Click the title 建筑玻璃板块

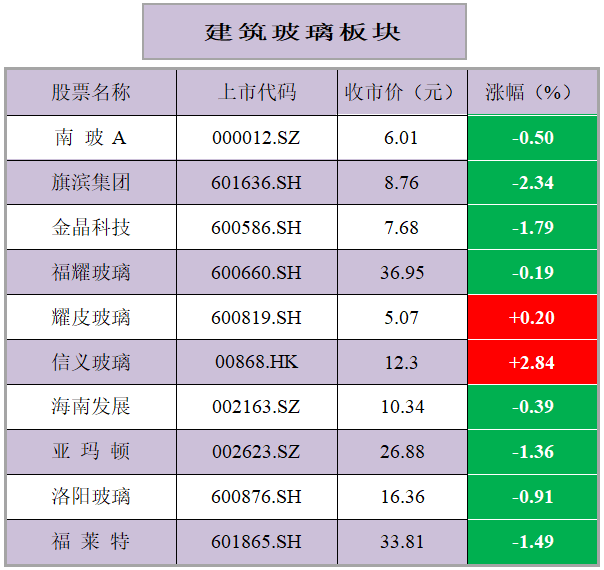(303, 32)
